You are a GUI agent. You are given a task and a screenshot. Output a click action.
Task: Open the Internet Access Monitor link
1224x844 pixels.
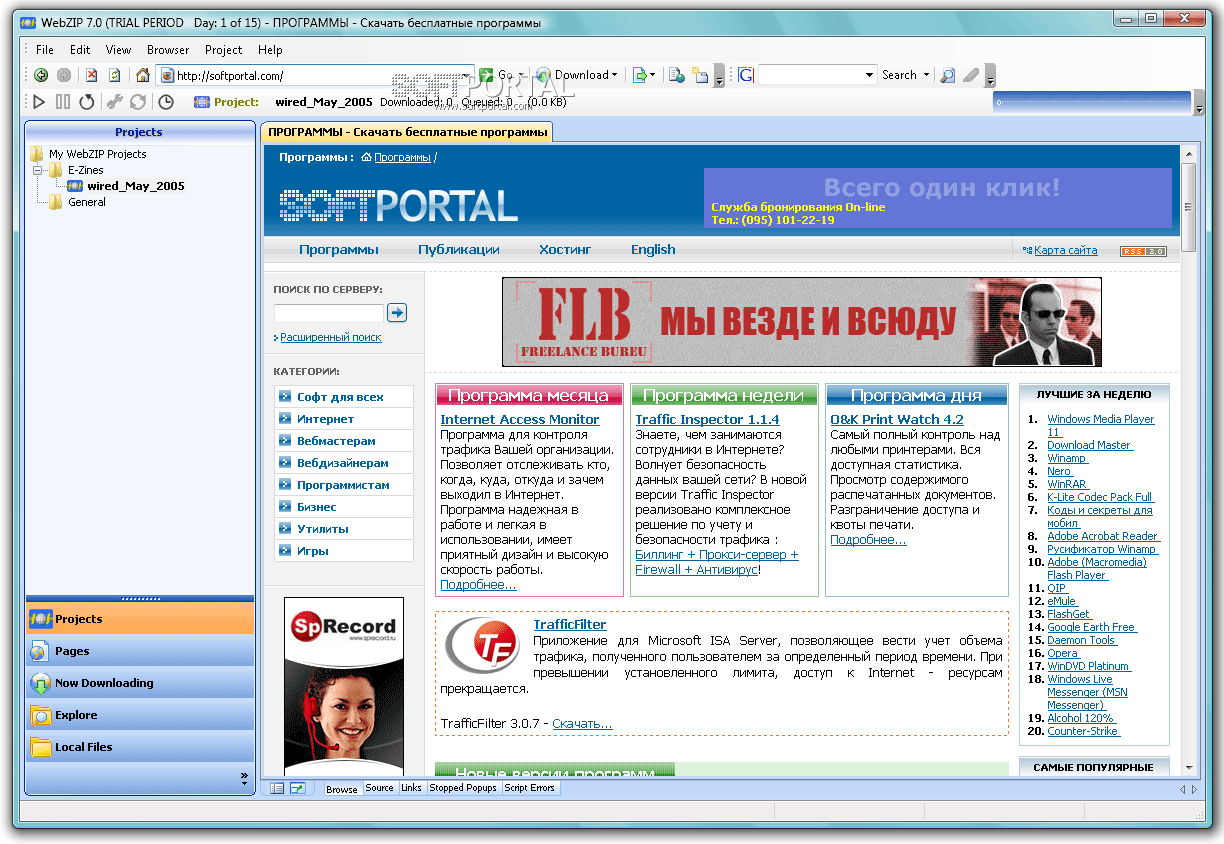click(520, 420)
